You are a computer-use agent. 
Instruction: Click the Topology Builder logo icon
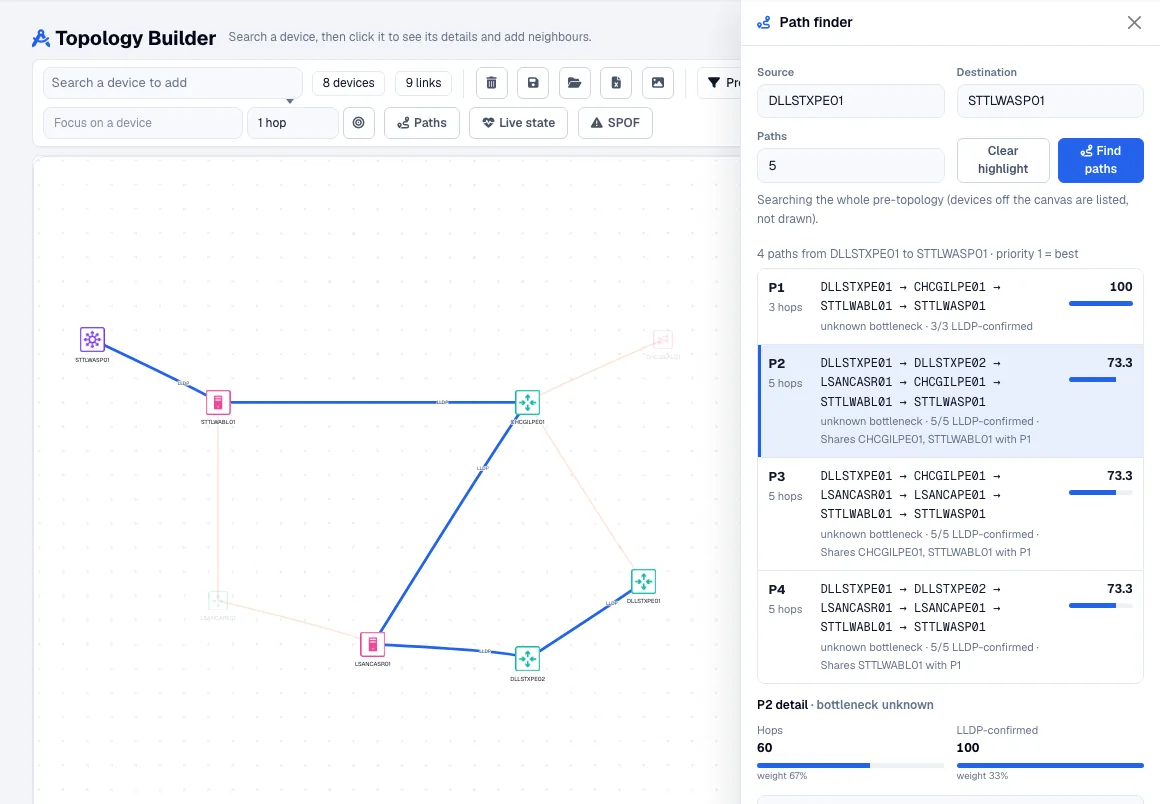(41, 38)
